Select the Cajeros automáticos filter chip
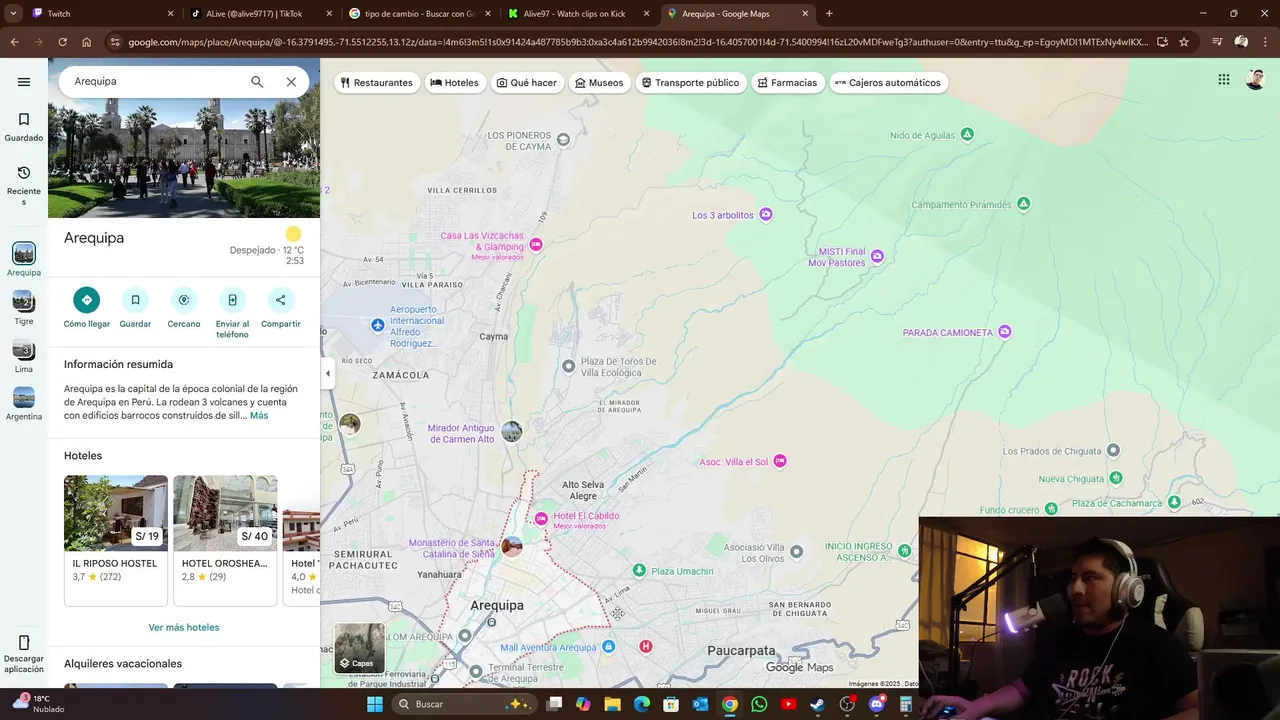The width and height of the screenshot is (1280, 720). coord(887,83)
